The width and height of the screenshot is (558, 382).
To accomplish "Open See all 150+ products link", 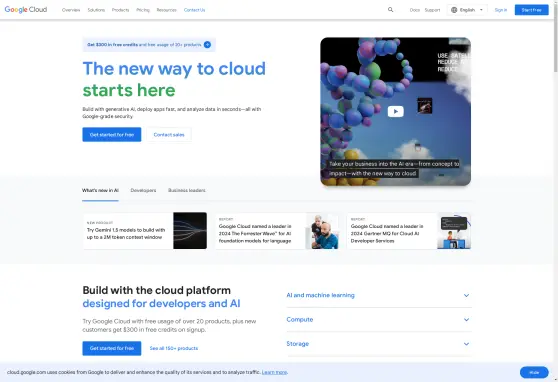I will [174, 348].
